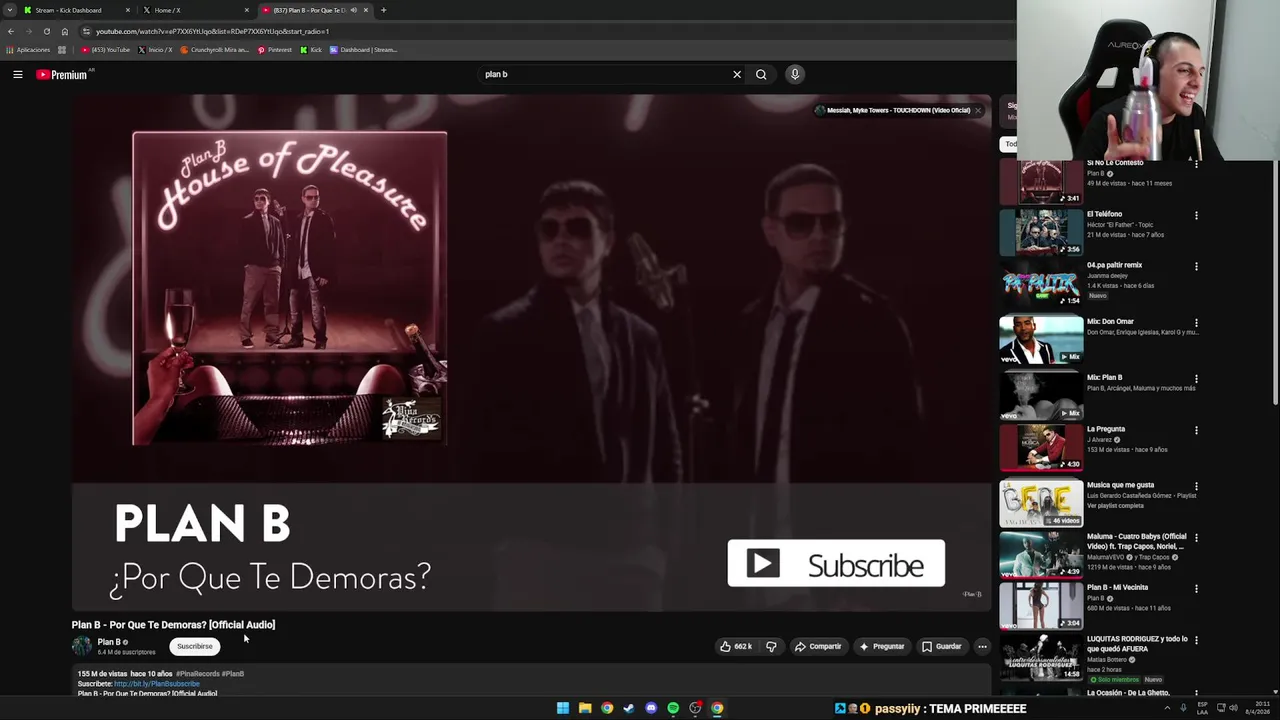Open the YouTube guide hamburger menu

(x=18, y=74)
